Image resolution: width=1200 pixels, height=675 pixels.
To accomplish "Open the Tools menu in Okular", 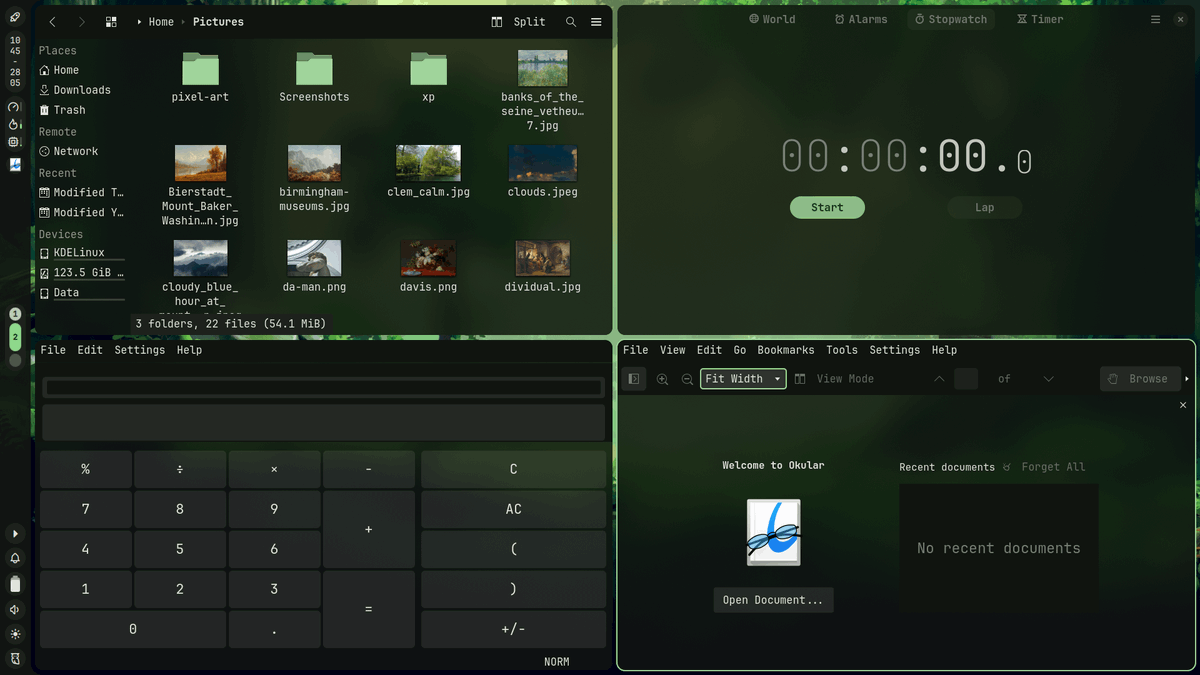I will pyautogui.click(x=842, y=350).
